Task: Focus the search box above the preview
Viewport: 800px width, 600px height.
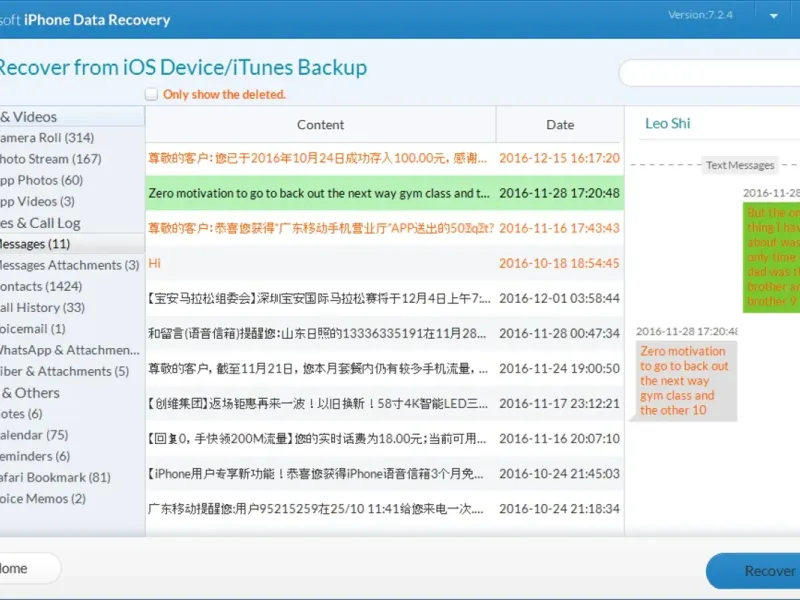Action: pyautogui.click(x=709, y=73)
